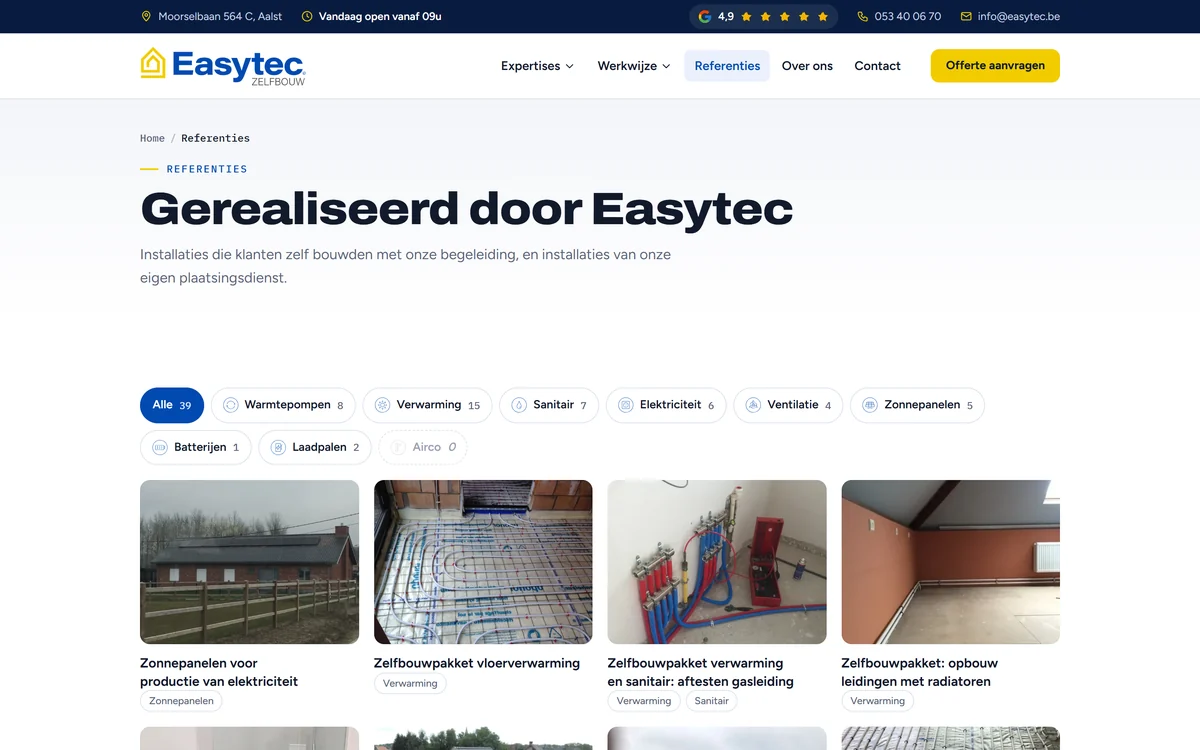Click the Offerte aanvragen button
Image resolution: width=1200 pixels, height=750 pixels.
pyautogui.click(x=995, y=66)
